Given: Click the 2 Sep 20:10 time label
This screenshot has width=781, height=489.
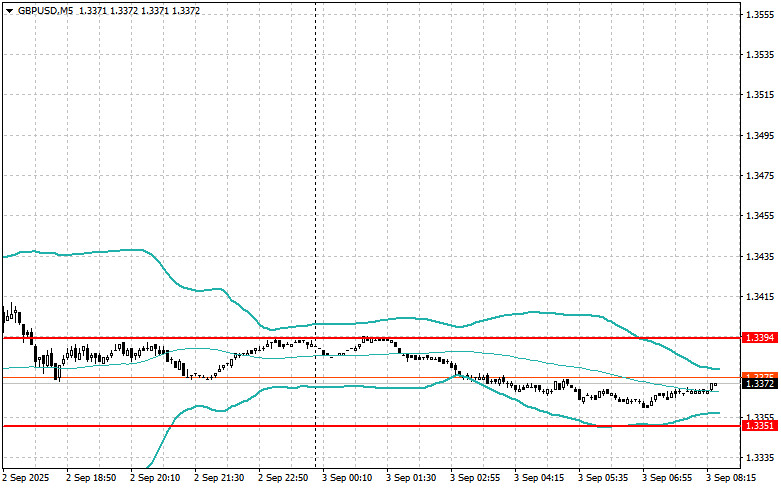Looking at the screenshot, I should [155, 478].
